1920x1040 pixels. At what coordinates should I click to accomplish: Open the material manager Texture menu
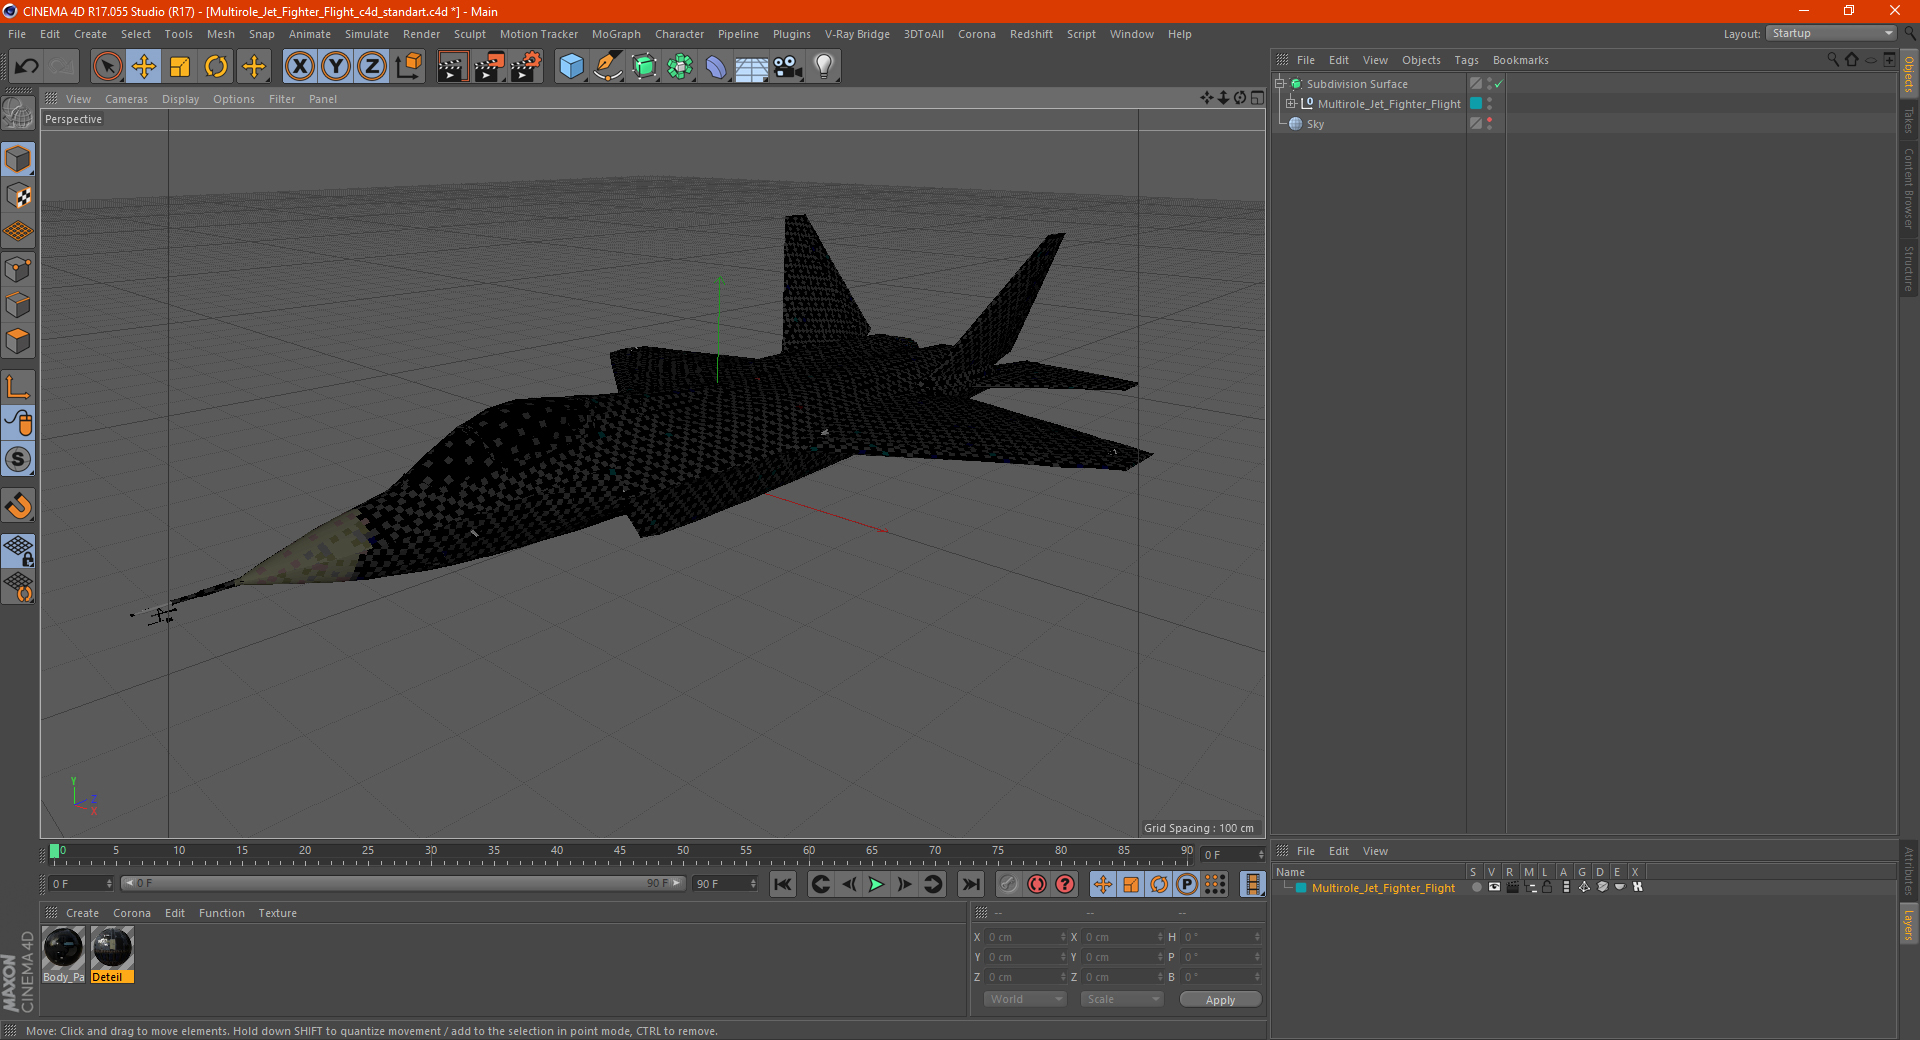point(277,913)
